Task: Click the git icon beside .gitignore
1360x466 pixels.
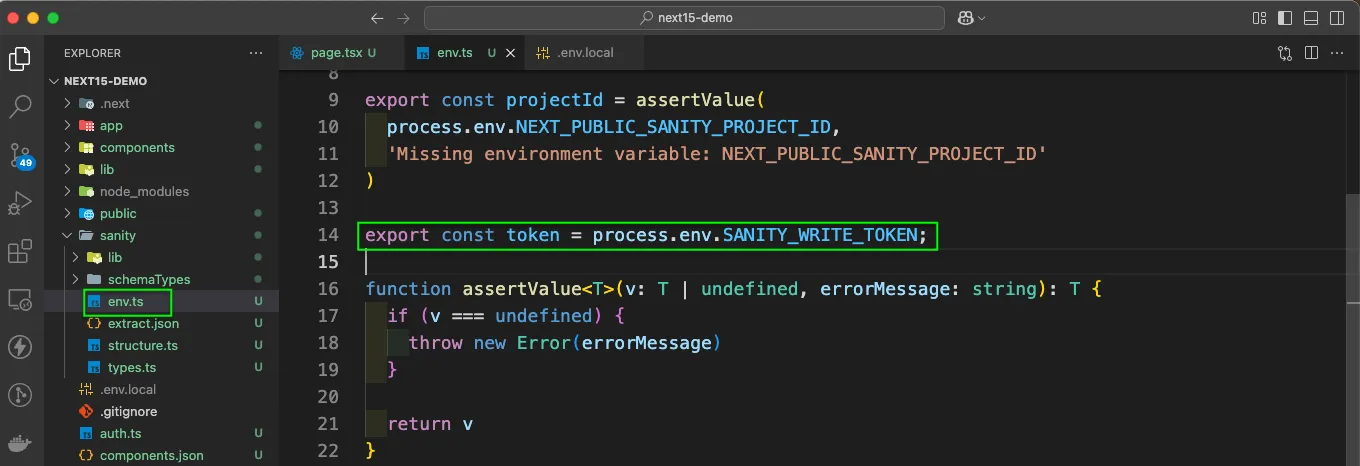Action: pyautogui.click(x=86, y=411)
